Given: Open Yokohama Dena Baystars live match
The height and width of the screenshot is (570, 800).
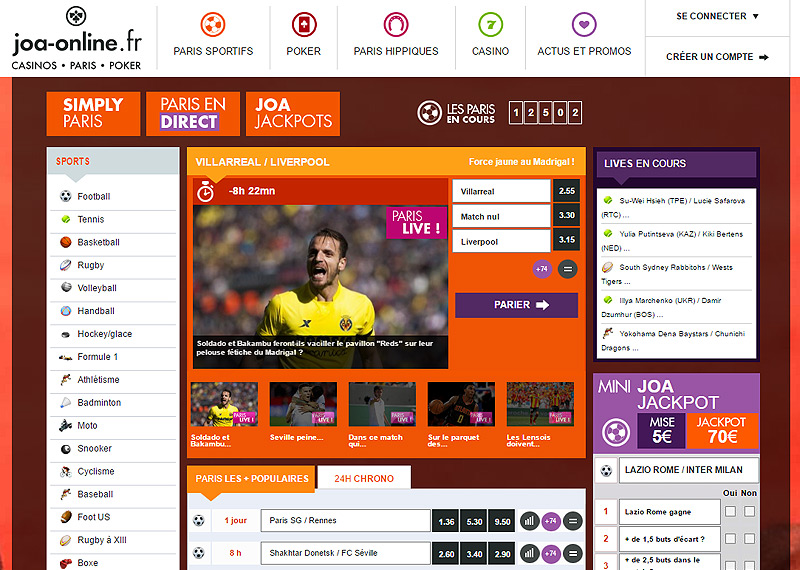Looking at the screenshot, I should click(676, 340).
